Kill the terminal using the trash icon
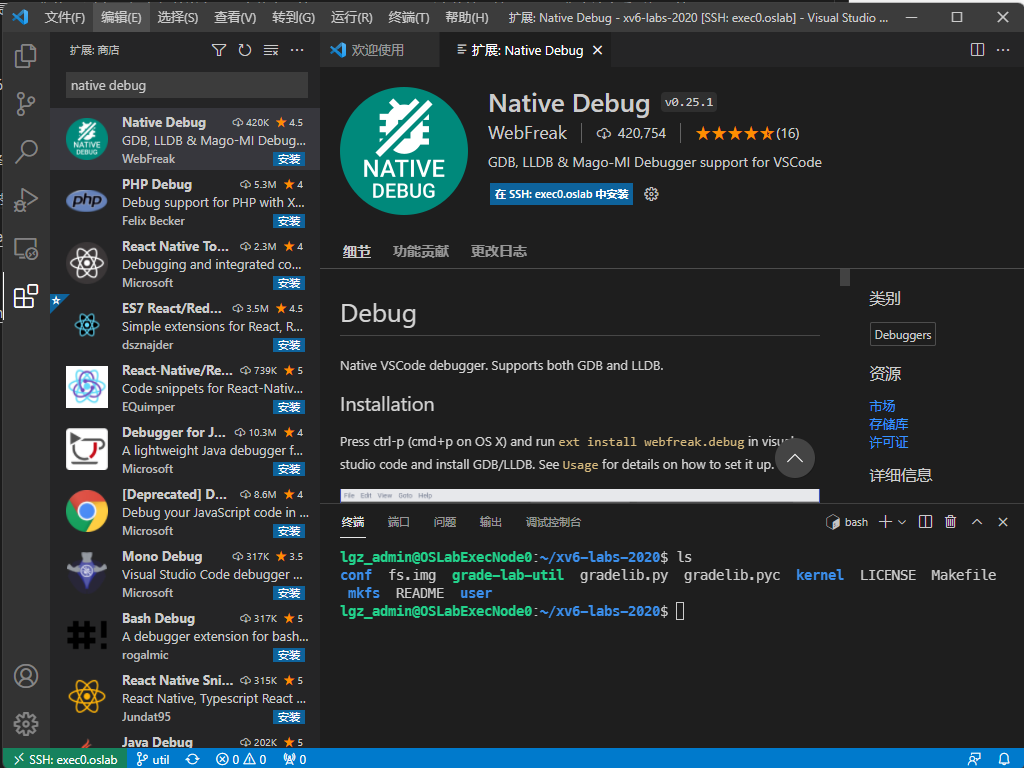The width and height of the screenshot is (1024, 768). (x=950, y=520)
